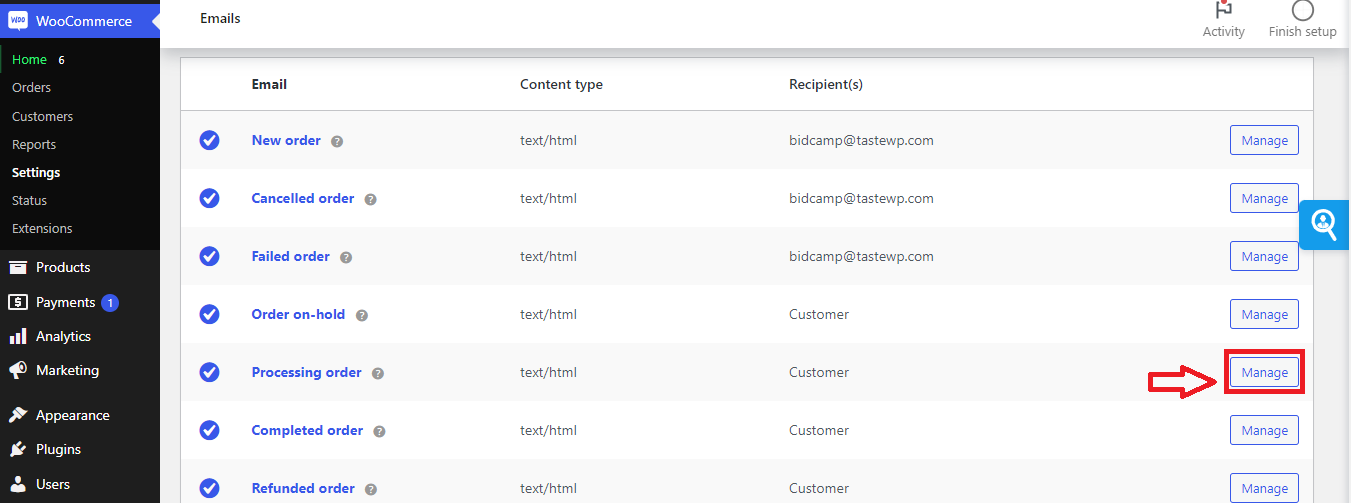Open the Analytics menu label

(63, 336)
